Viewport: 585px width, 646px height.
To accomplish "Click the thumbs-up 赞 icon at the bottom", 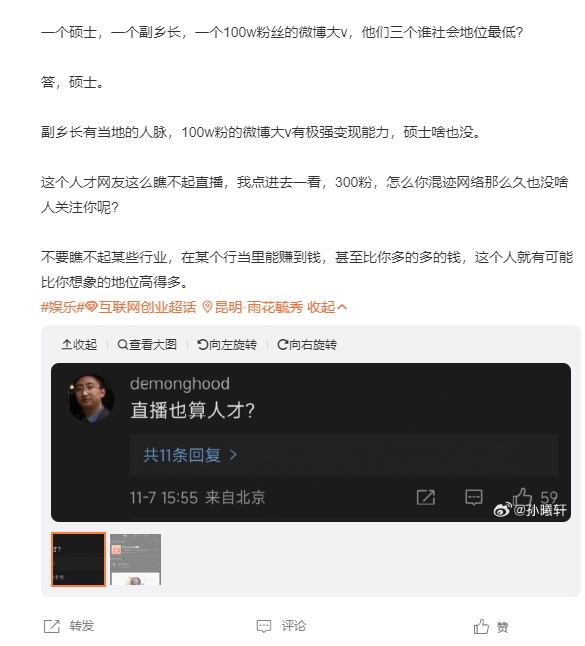I will tap(481, 627).
